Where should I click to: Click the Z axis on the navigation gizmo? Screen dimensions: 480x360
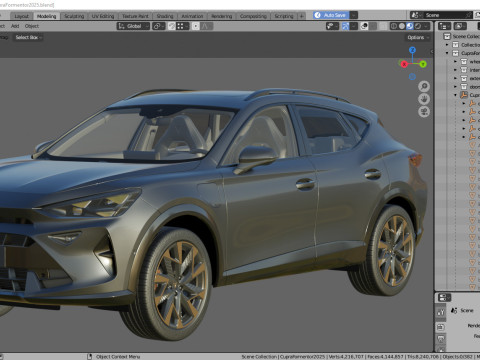tap(412, 50)
